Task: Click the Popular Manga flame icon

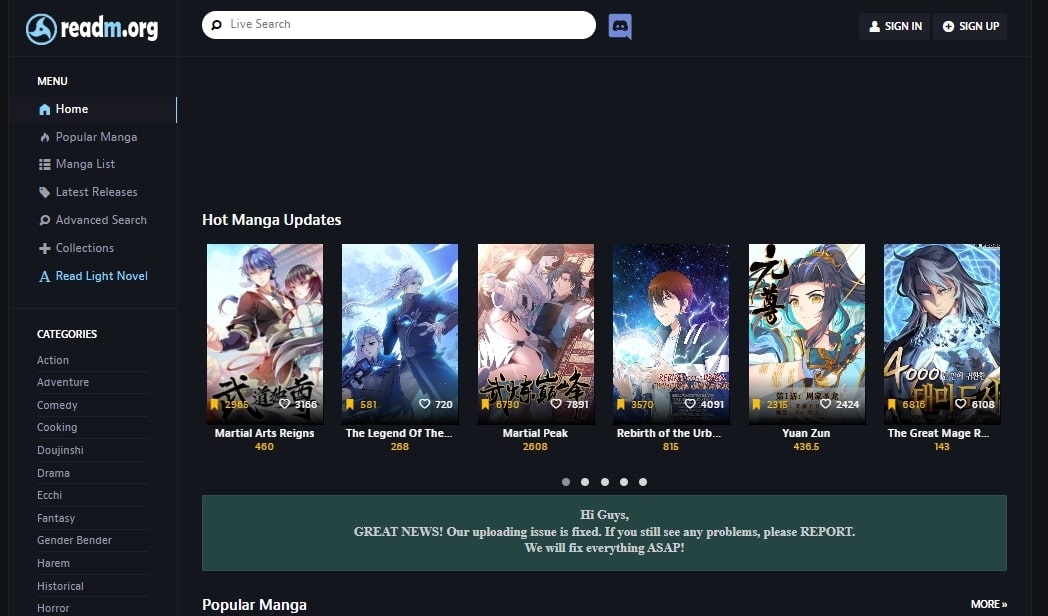Action: [45, 137]
